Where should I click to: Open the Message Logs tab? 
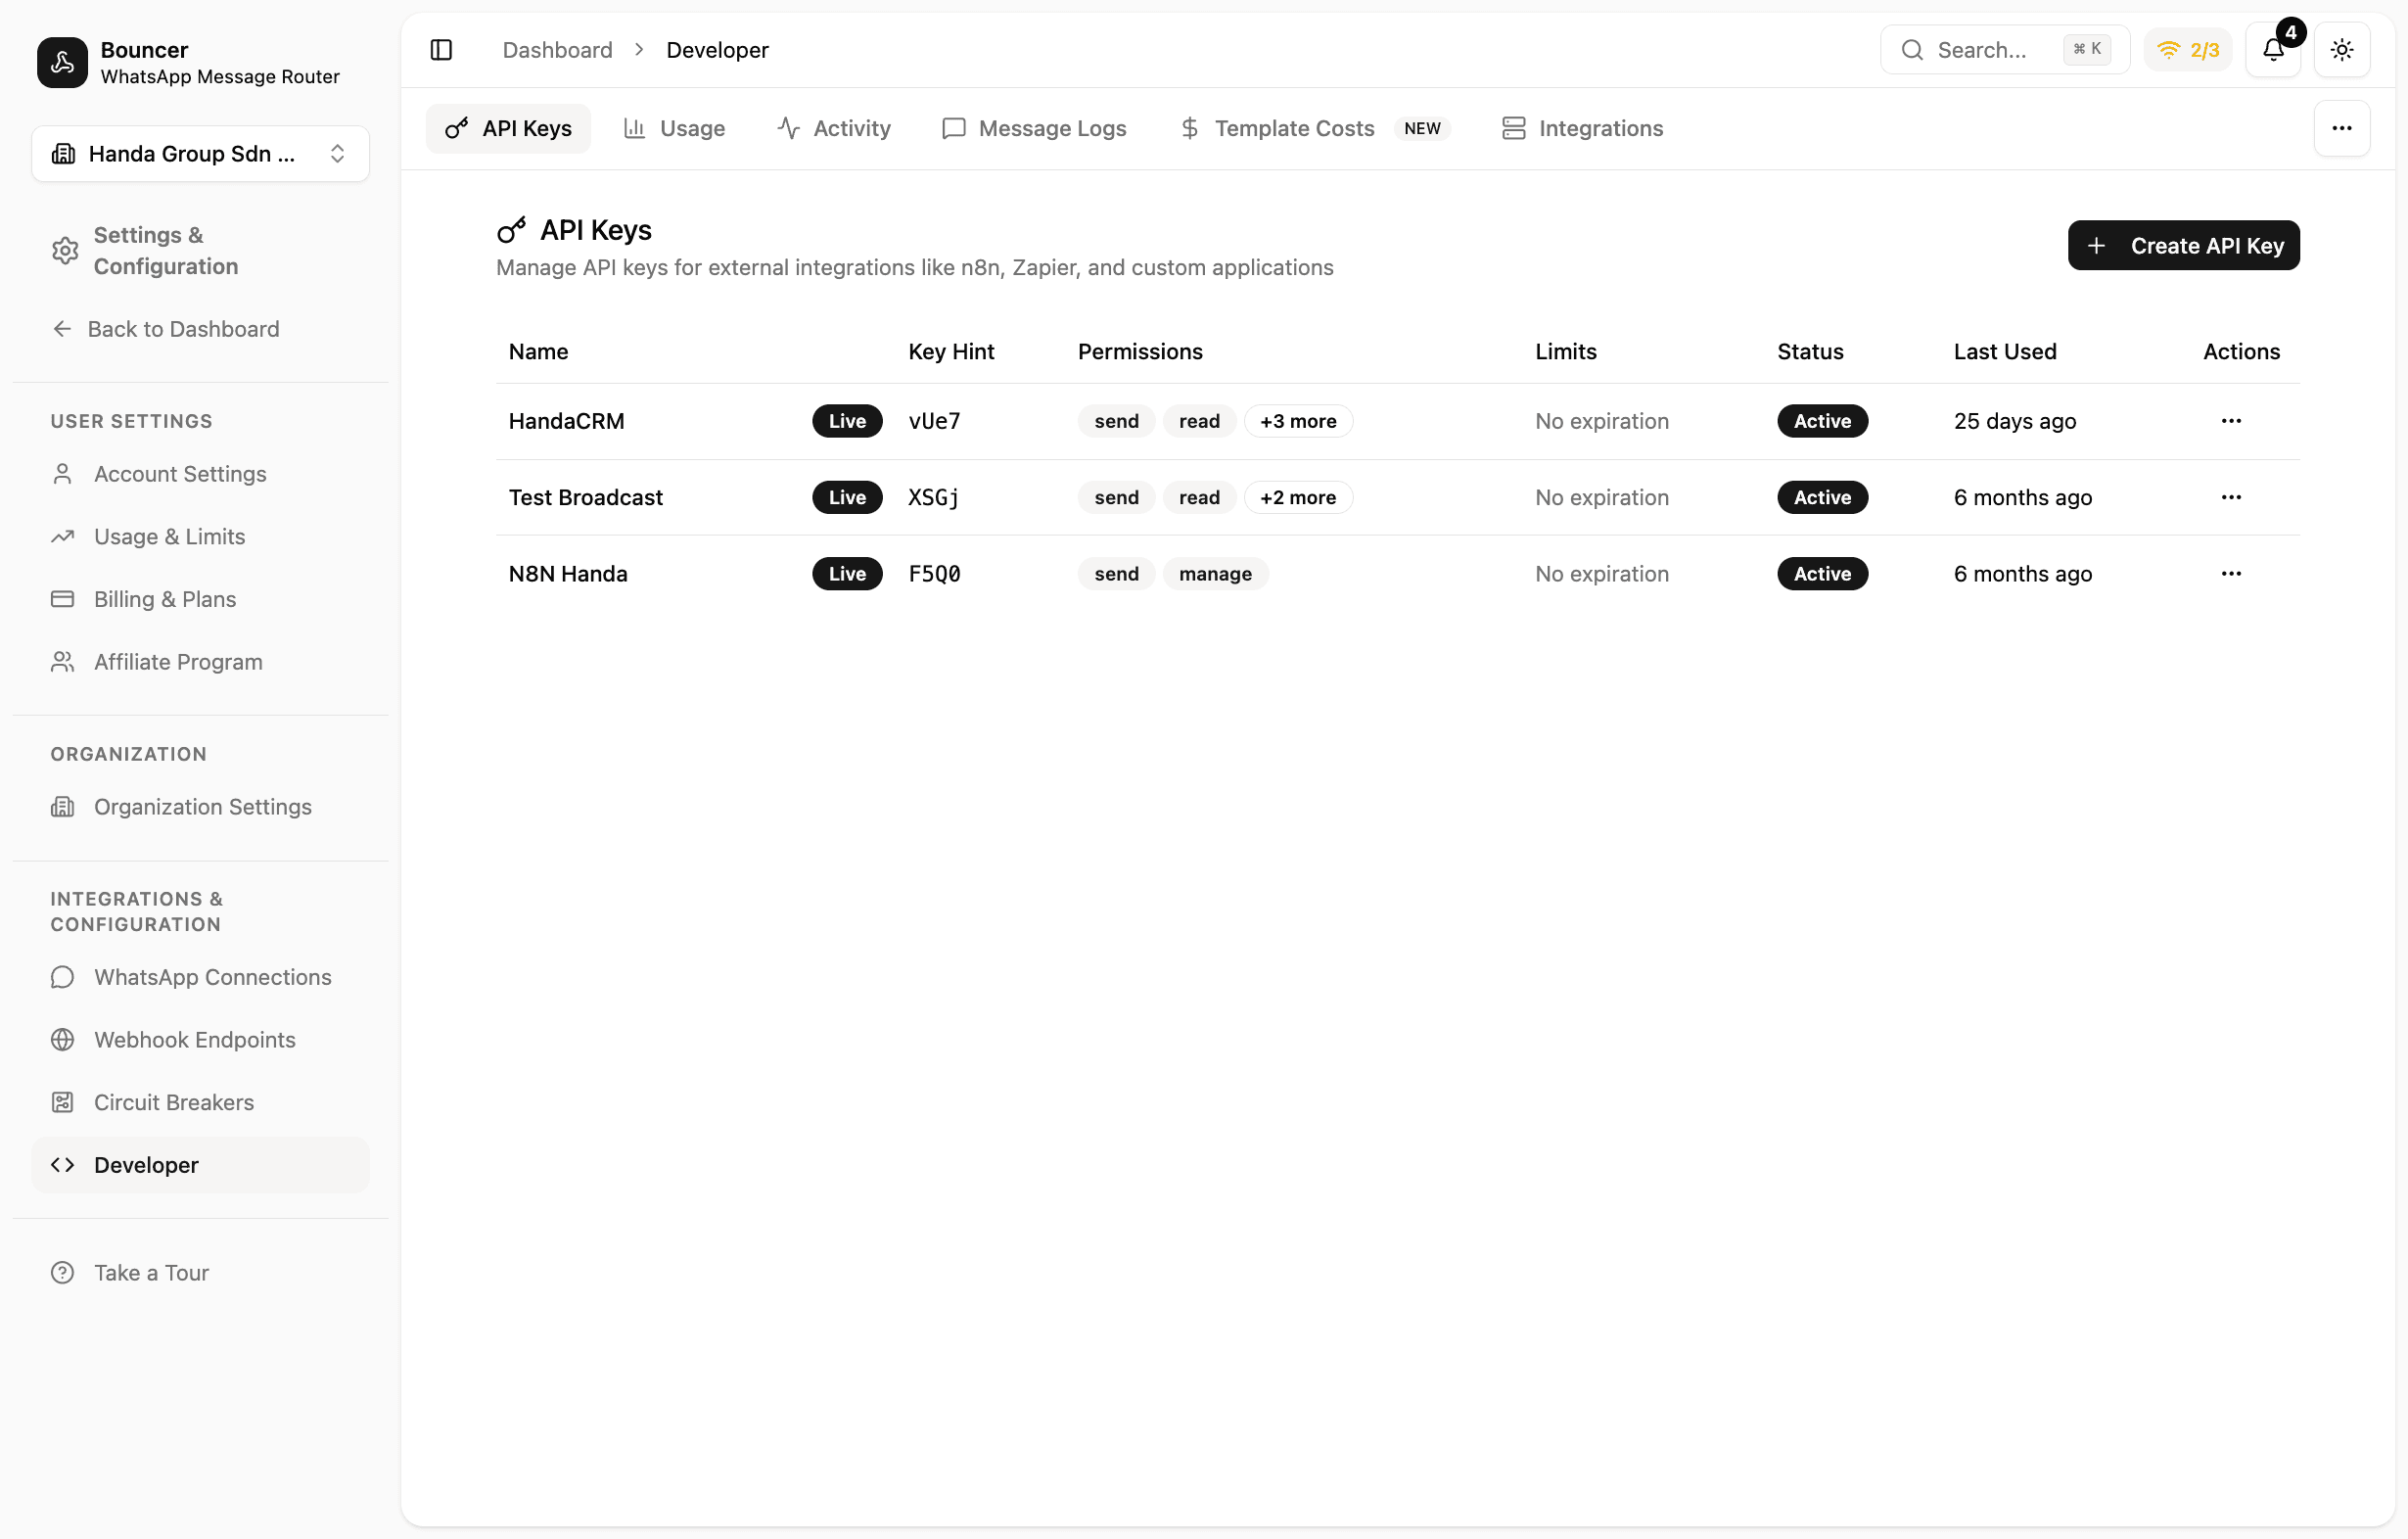tap(1034, 128)
